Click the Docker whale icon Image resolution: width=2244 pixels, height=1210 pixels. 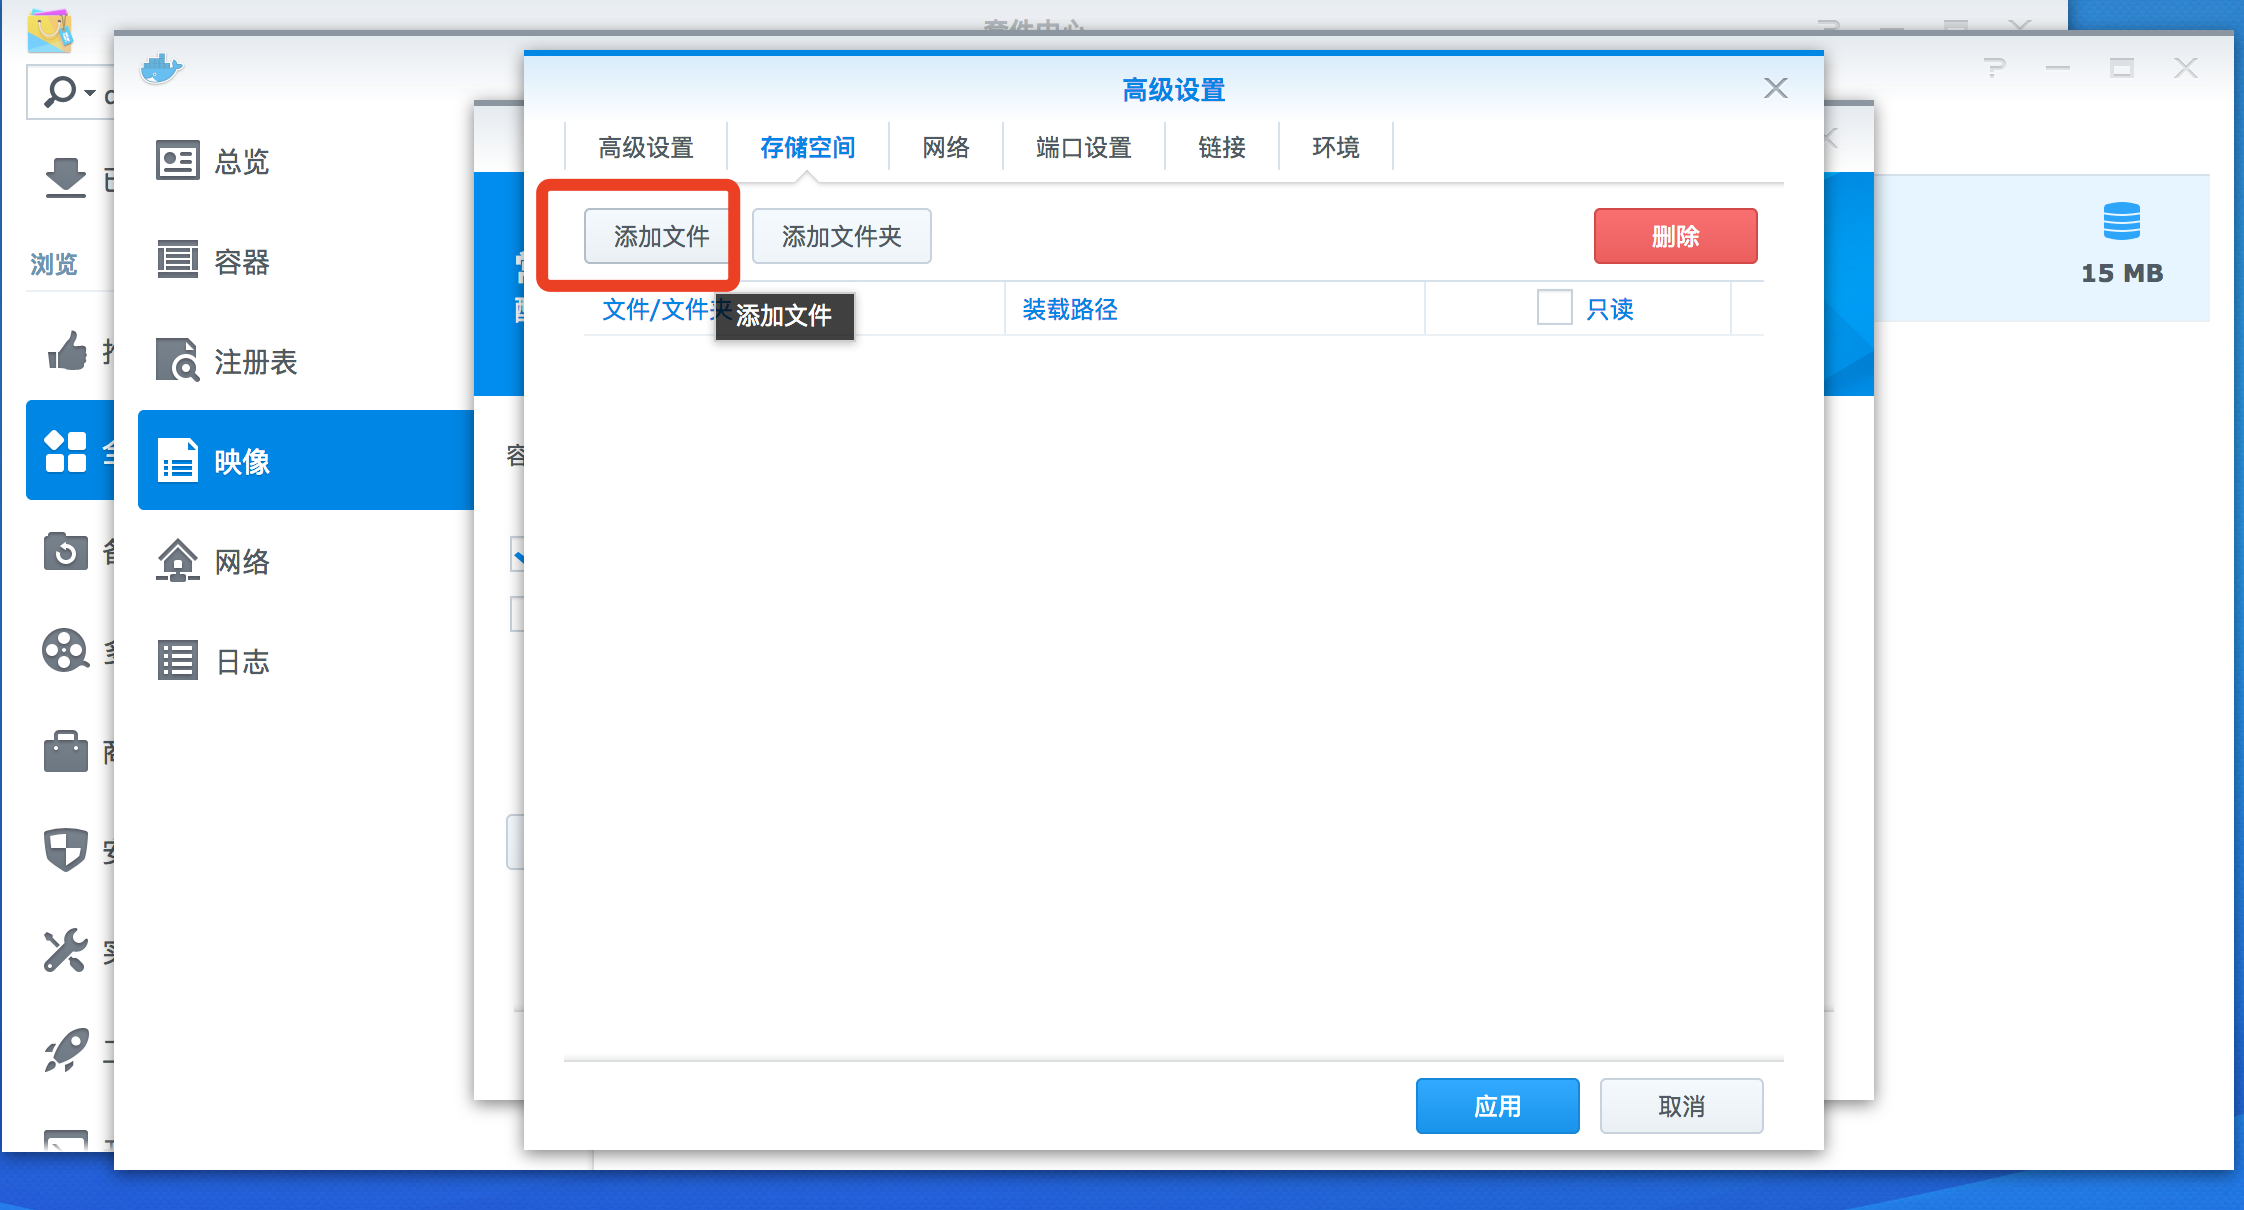(x=161, y=69)
